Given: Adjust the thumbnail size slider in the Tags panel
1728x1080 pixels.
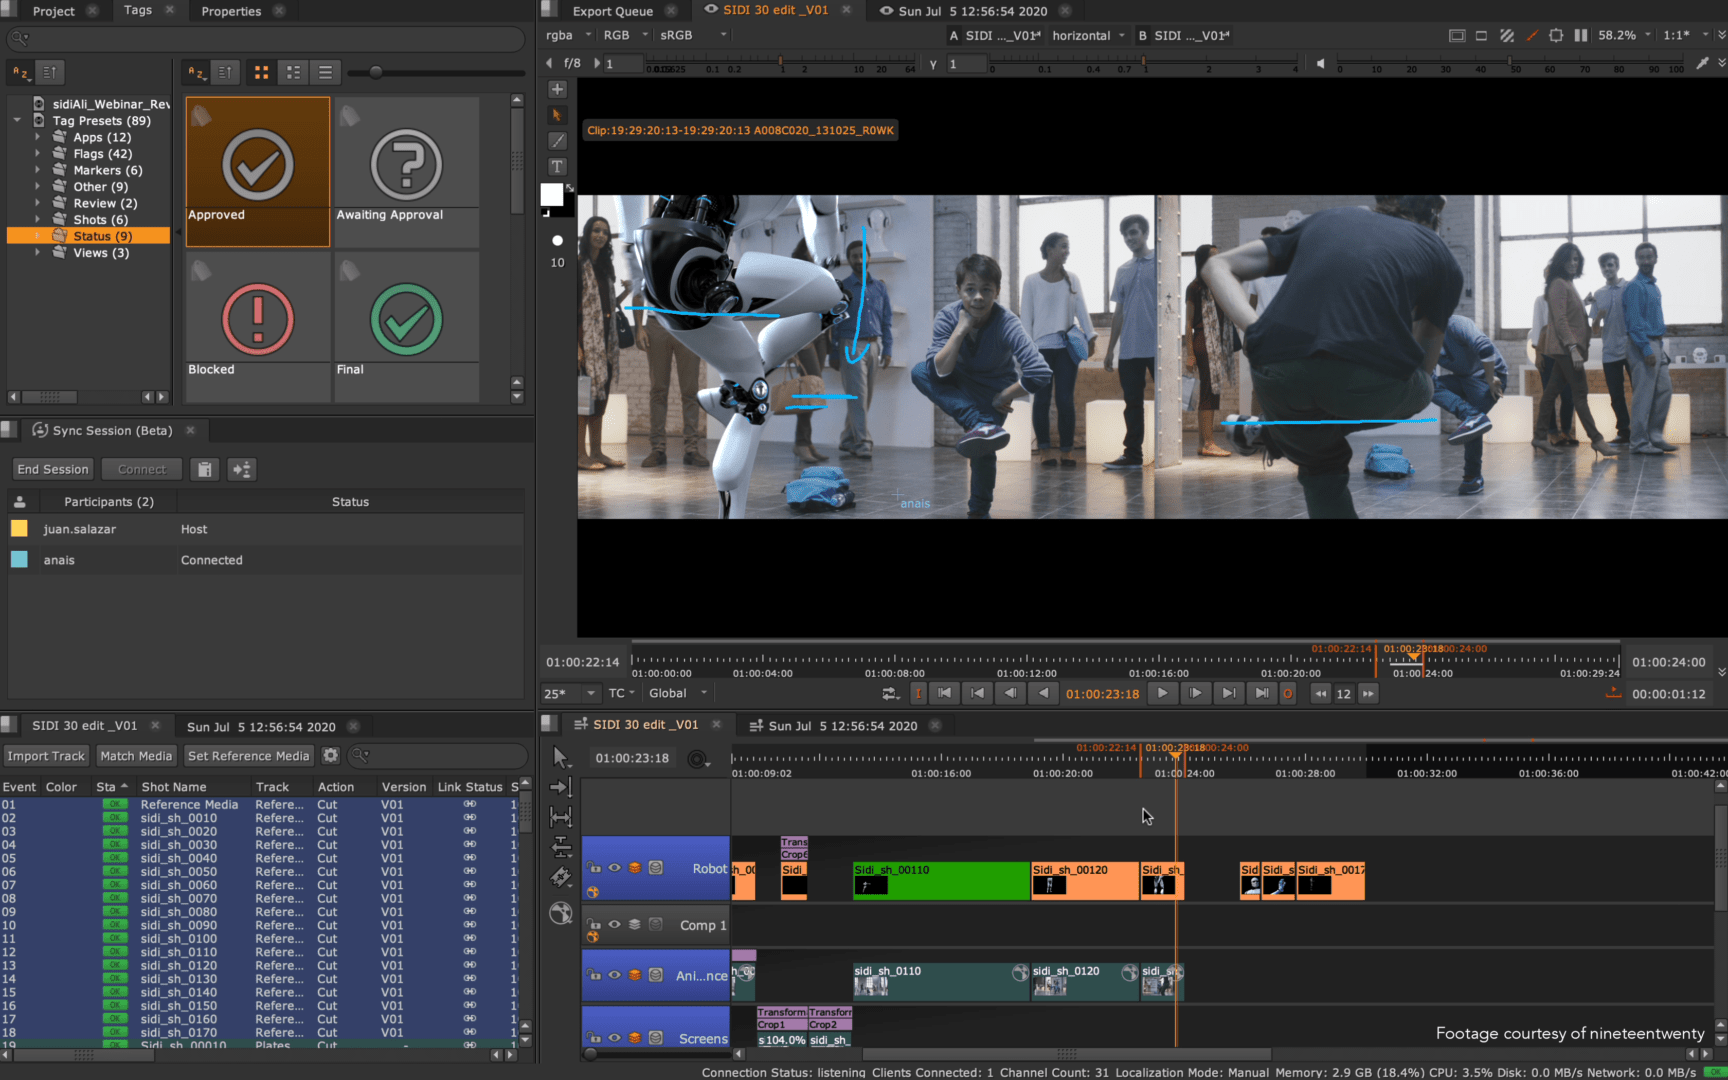Looking at the screenshot, I should [375, 71].
